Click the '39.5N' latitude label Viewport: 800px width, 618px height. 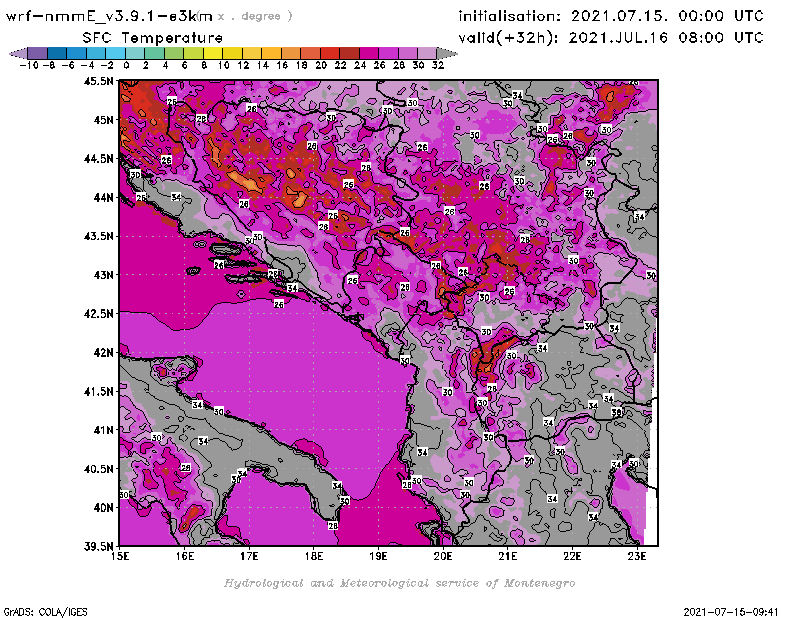[x=99, y=547]
